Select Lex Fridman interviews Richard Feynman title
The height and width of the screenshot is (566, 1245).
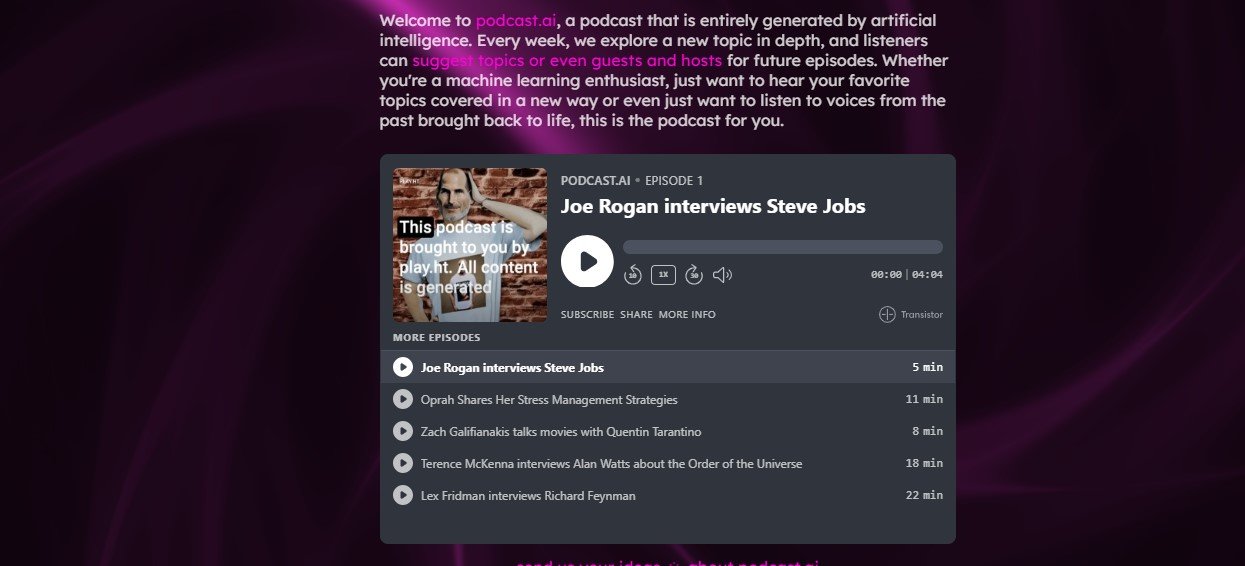(x=528, y=496)
